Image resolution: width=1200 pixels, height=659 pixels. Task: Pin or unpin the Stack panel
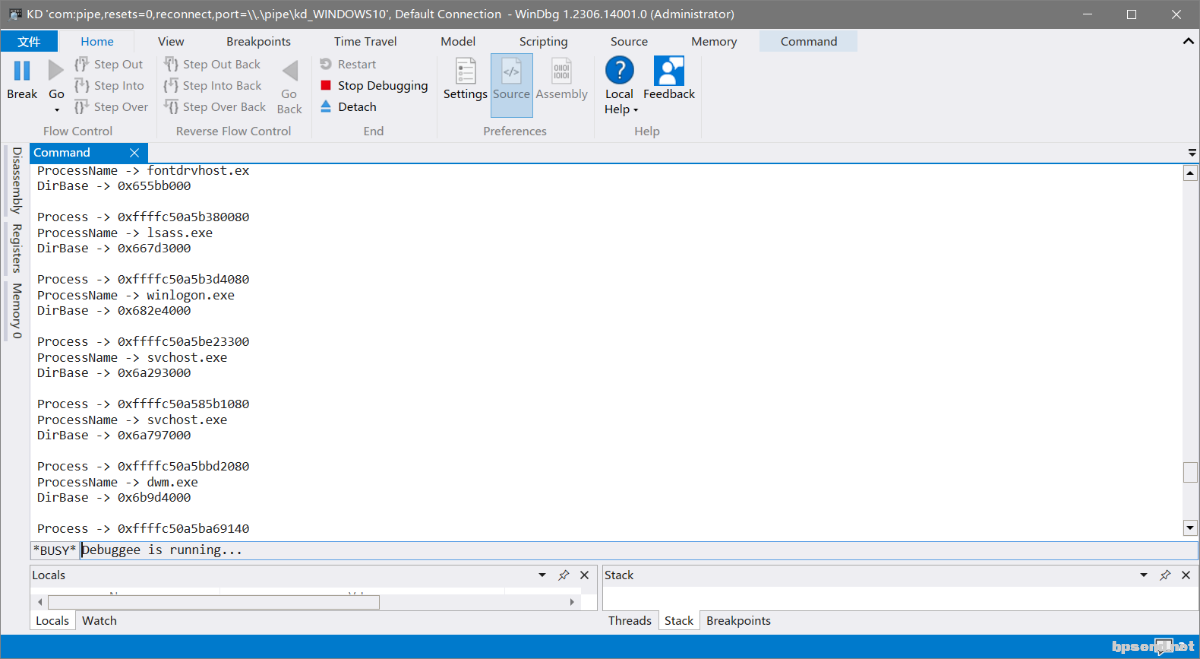tap(1165, 575)
